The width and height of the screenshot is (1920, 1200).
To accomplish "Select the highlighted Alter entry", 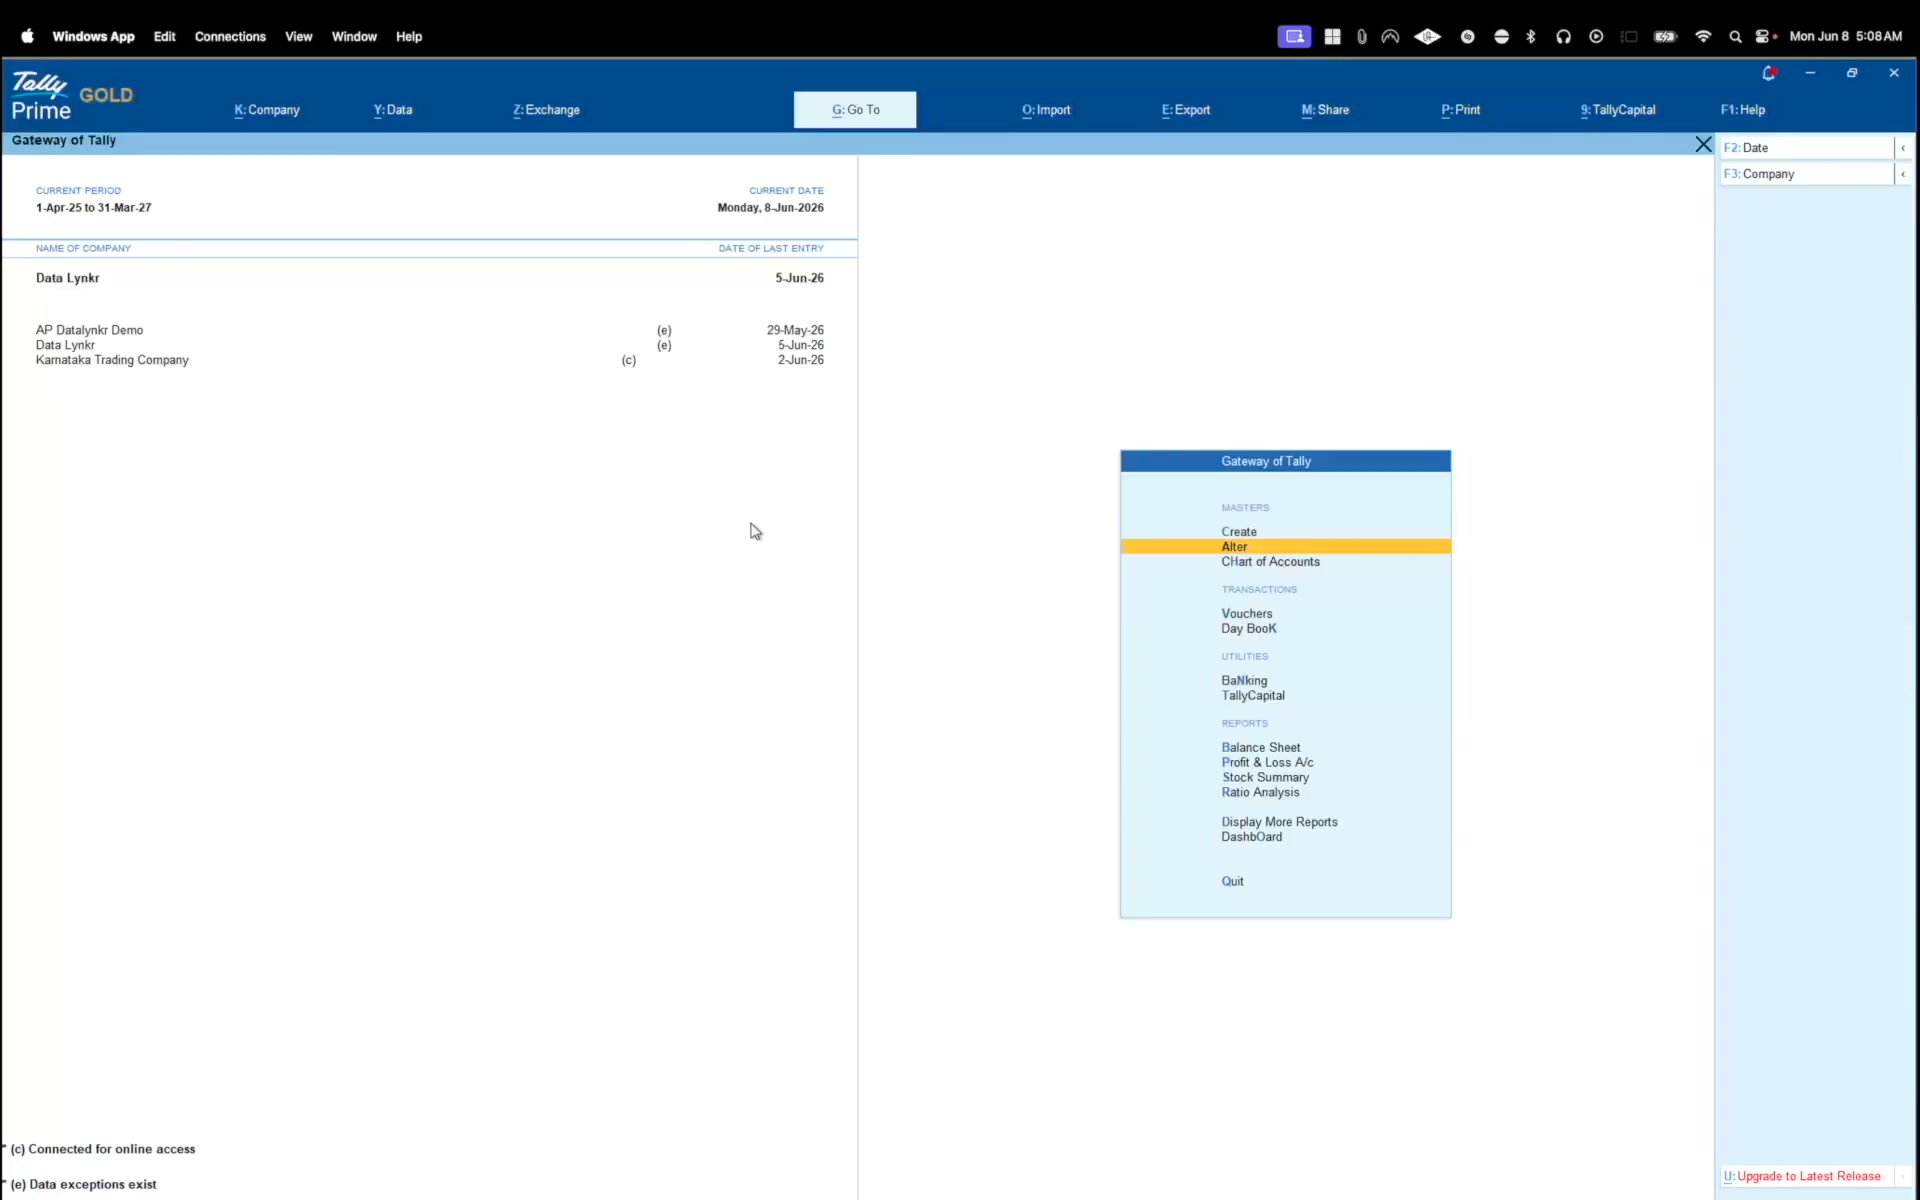I will point(1285,547).
